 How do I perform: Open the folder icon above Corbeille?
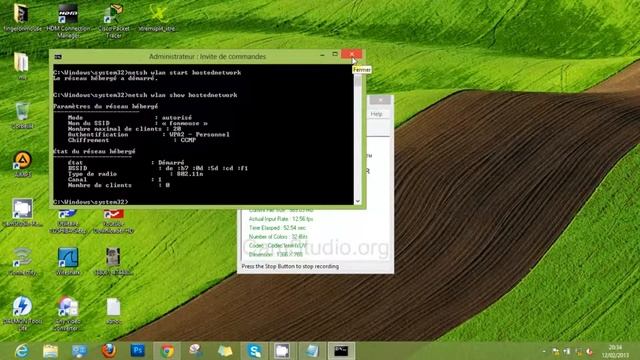(x=21, y=66)
